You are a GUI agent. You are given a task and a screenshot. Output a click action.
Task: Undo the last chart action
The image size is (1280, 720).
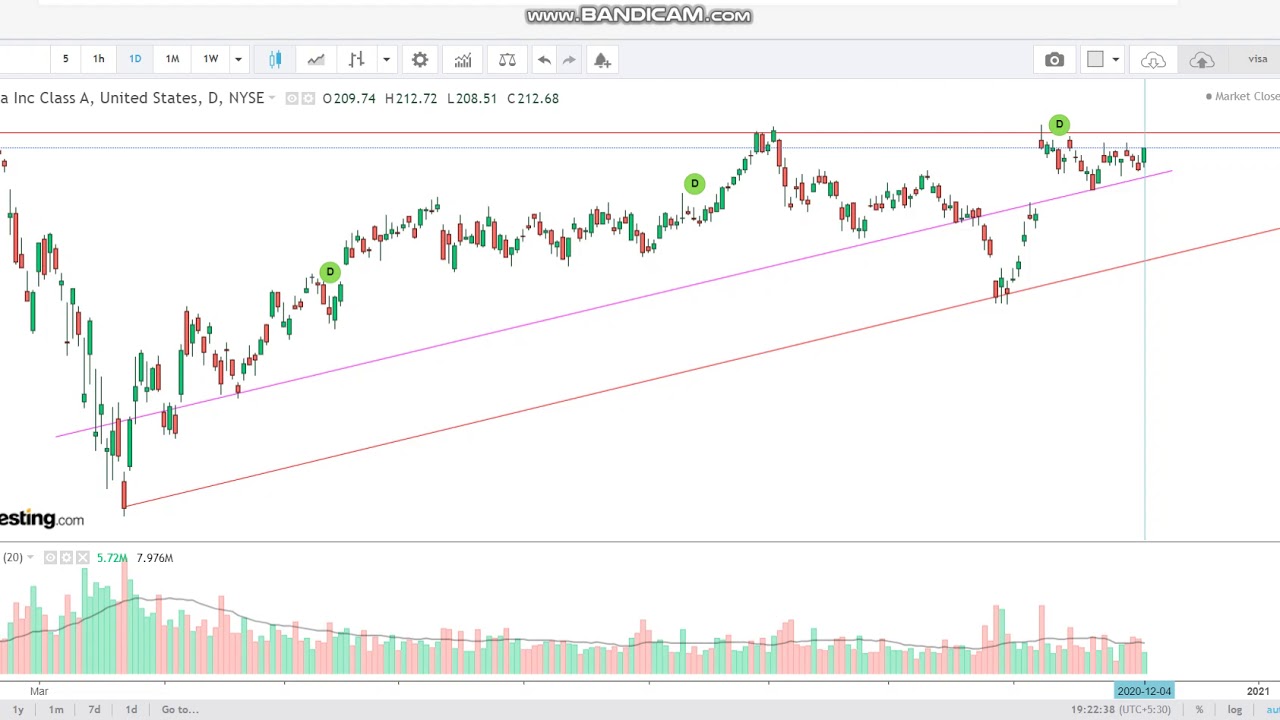click(544, 60)
